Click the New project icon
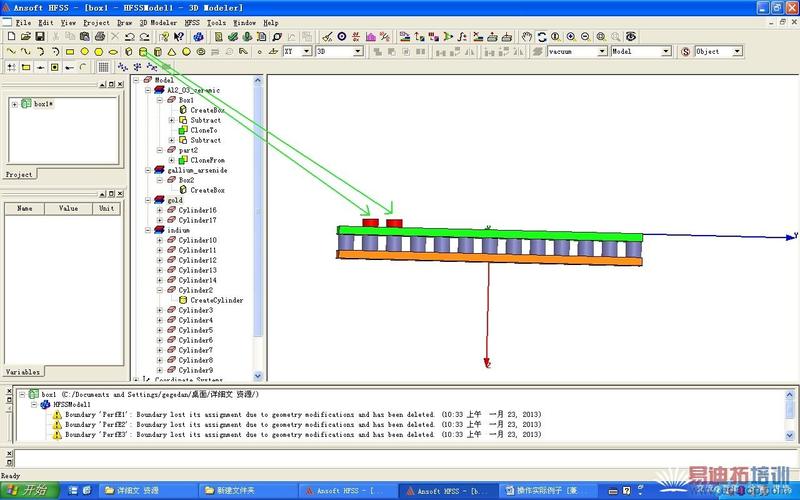800x500 pixels. point(11,37)
